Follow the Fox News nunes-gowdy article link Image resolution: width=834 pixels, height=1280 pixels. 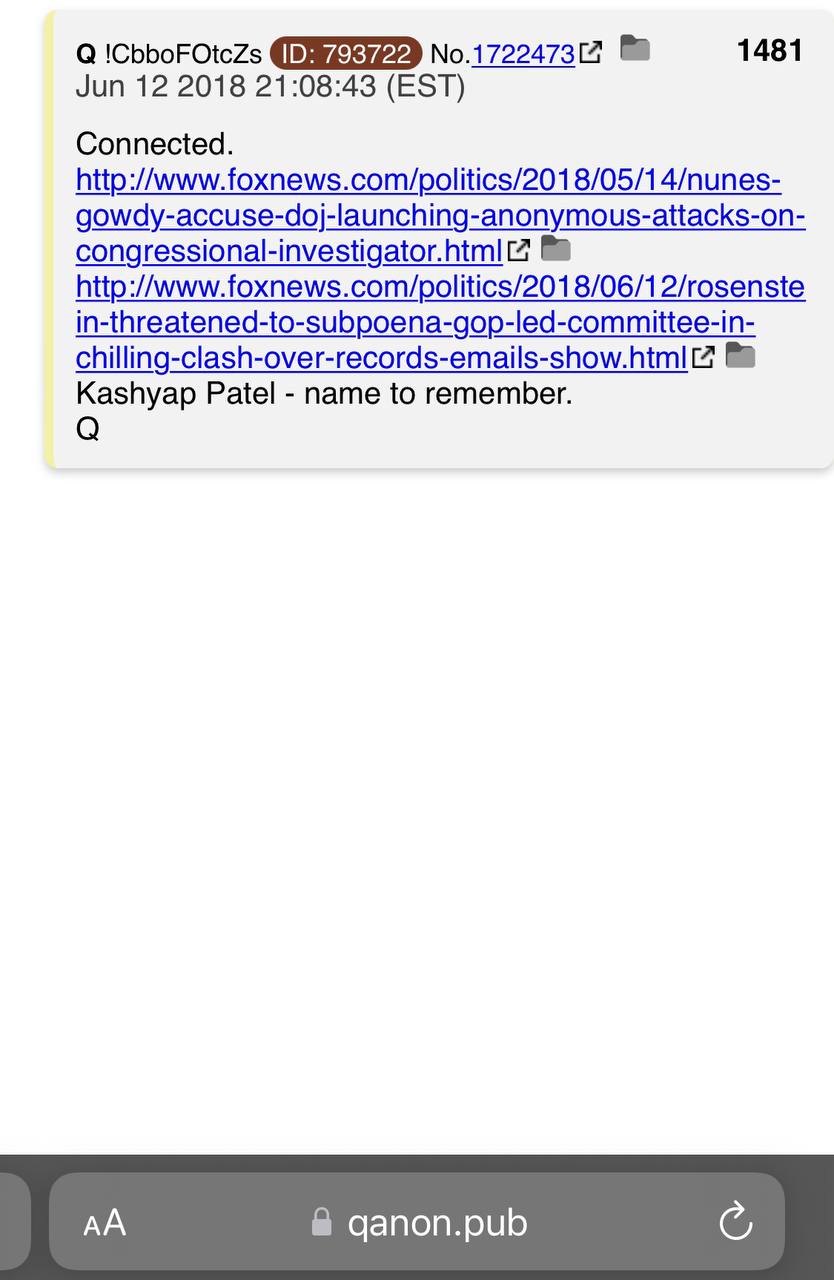(x=440, y=215)
